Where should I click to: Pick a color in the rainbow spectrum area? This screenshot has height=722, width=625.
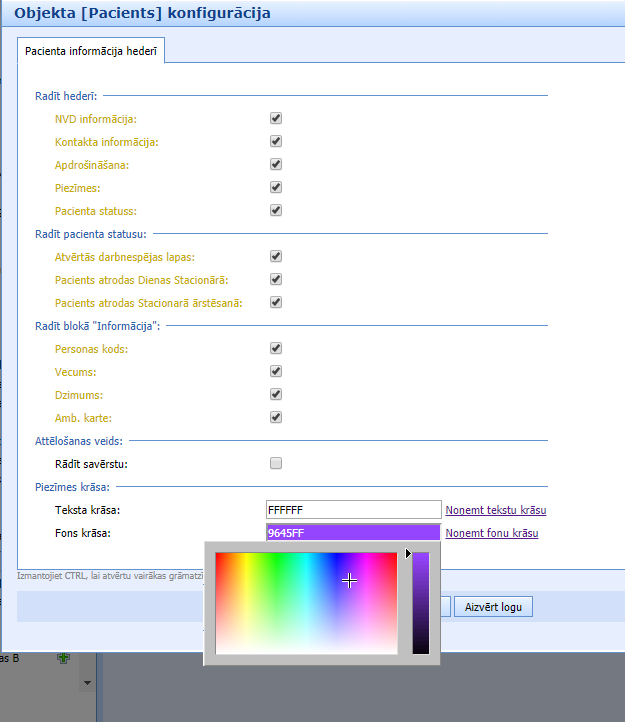tap(306, 602)
